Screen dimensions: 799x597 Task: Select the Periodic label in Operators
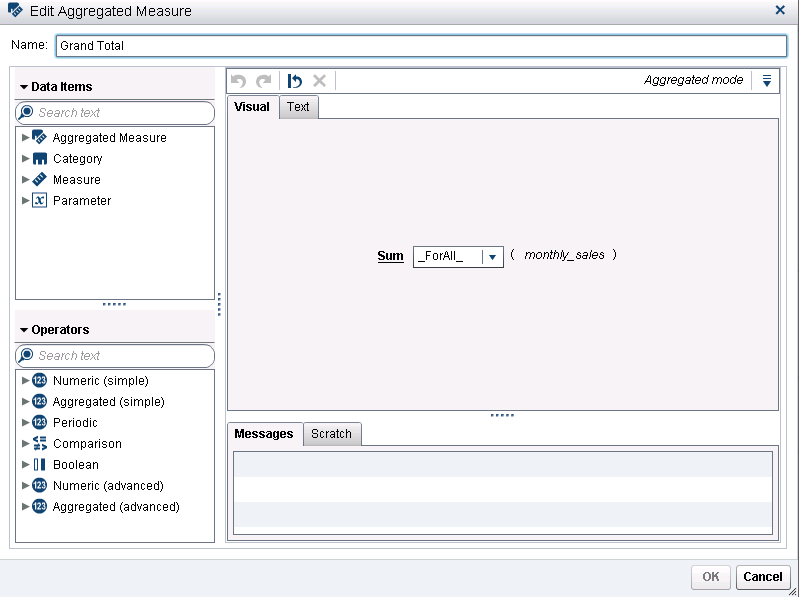[x=75, y=423]
